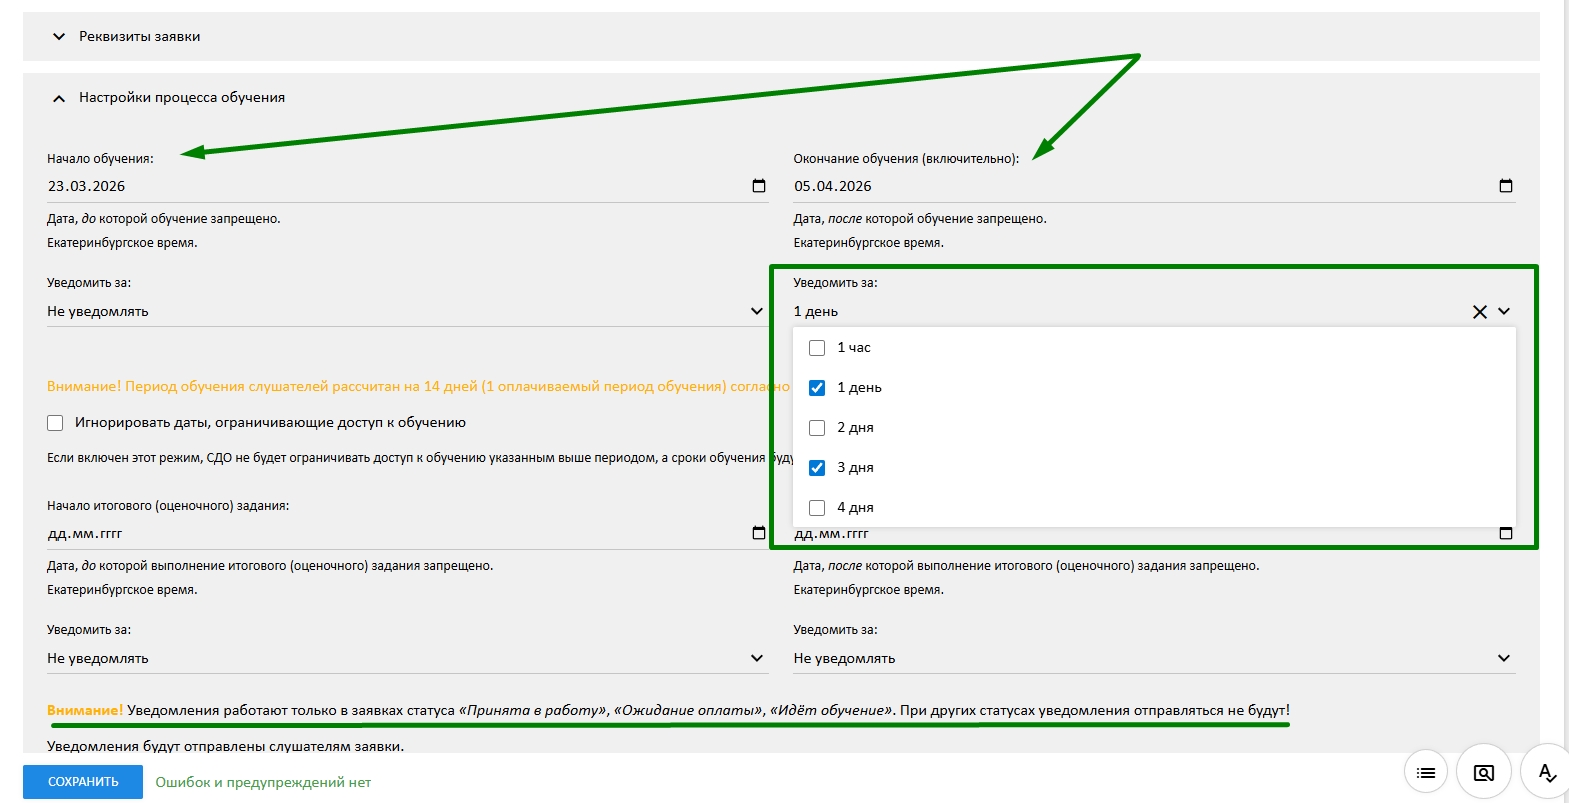This screenshot has width=1569, height=803.
Task: Enable "Игнорировать даты" checkbox
Action: pos(55,423)
